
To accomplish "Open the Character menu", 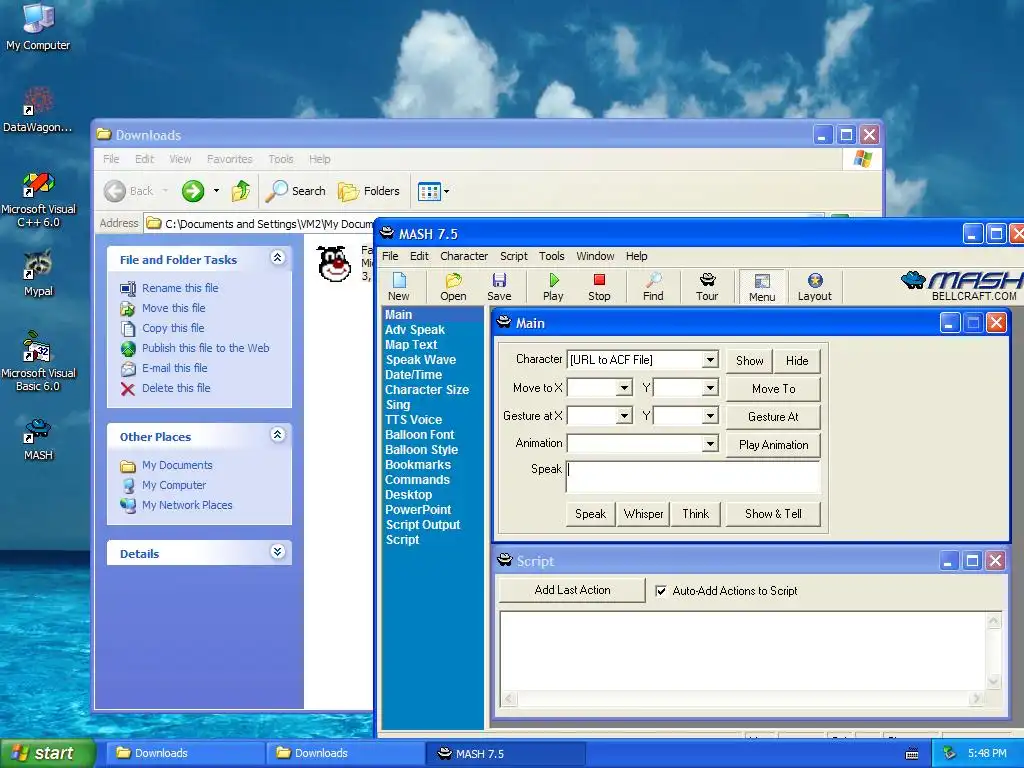I will 464,256.
